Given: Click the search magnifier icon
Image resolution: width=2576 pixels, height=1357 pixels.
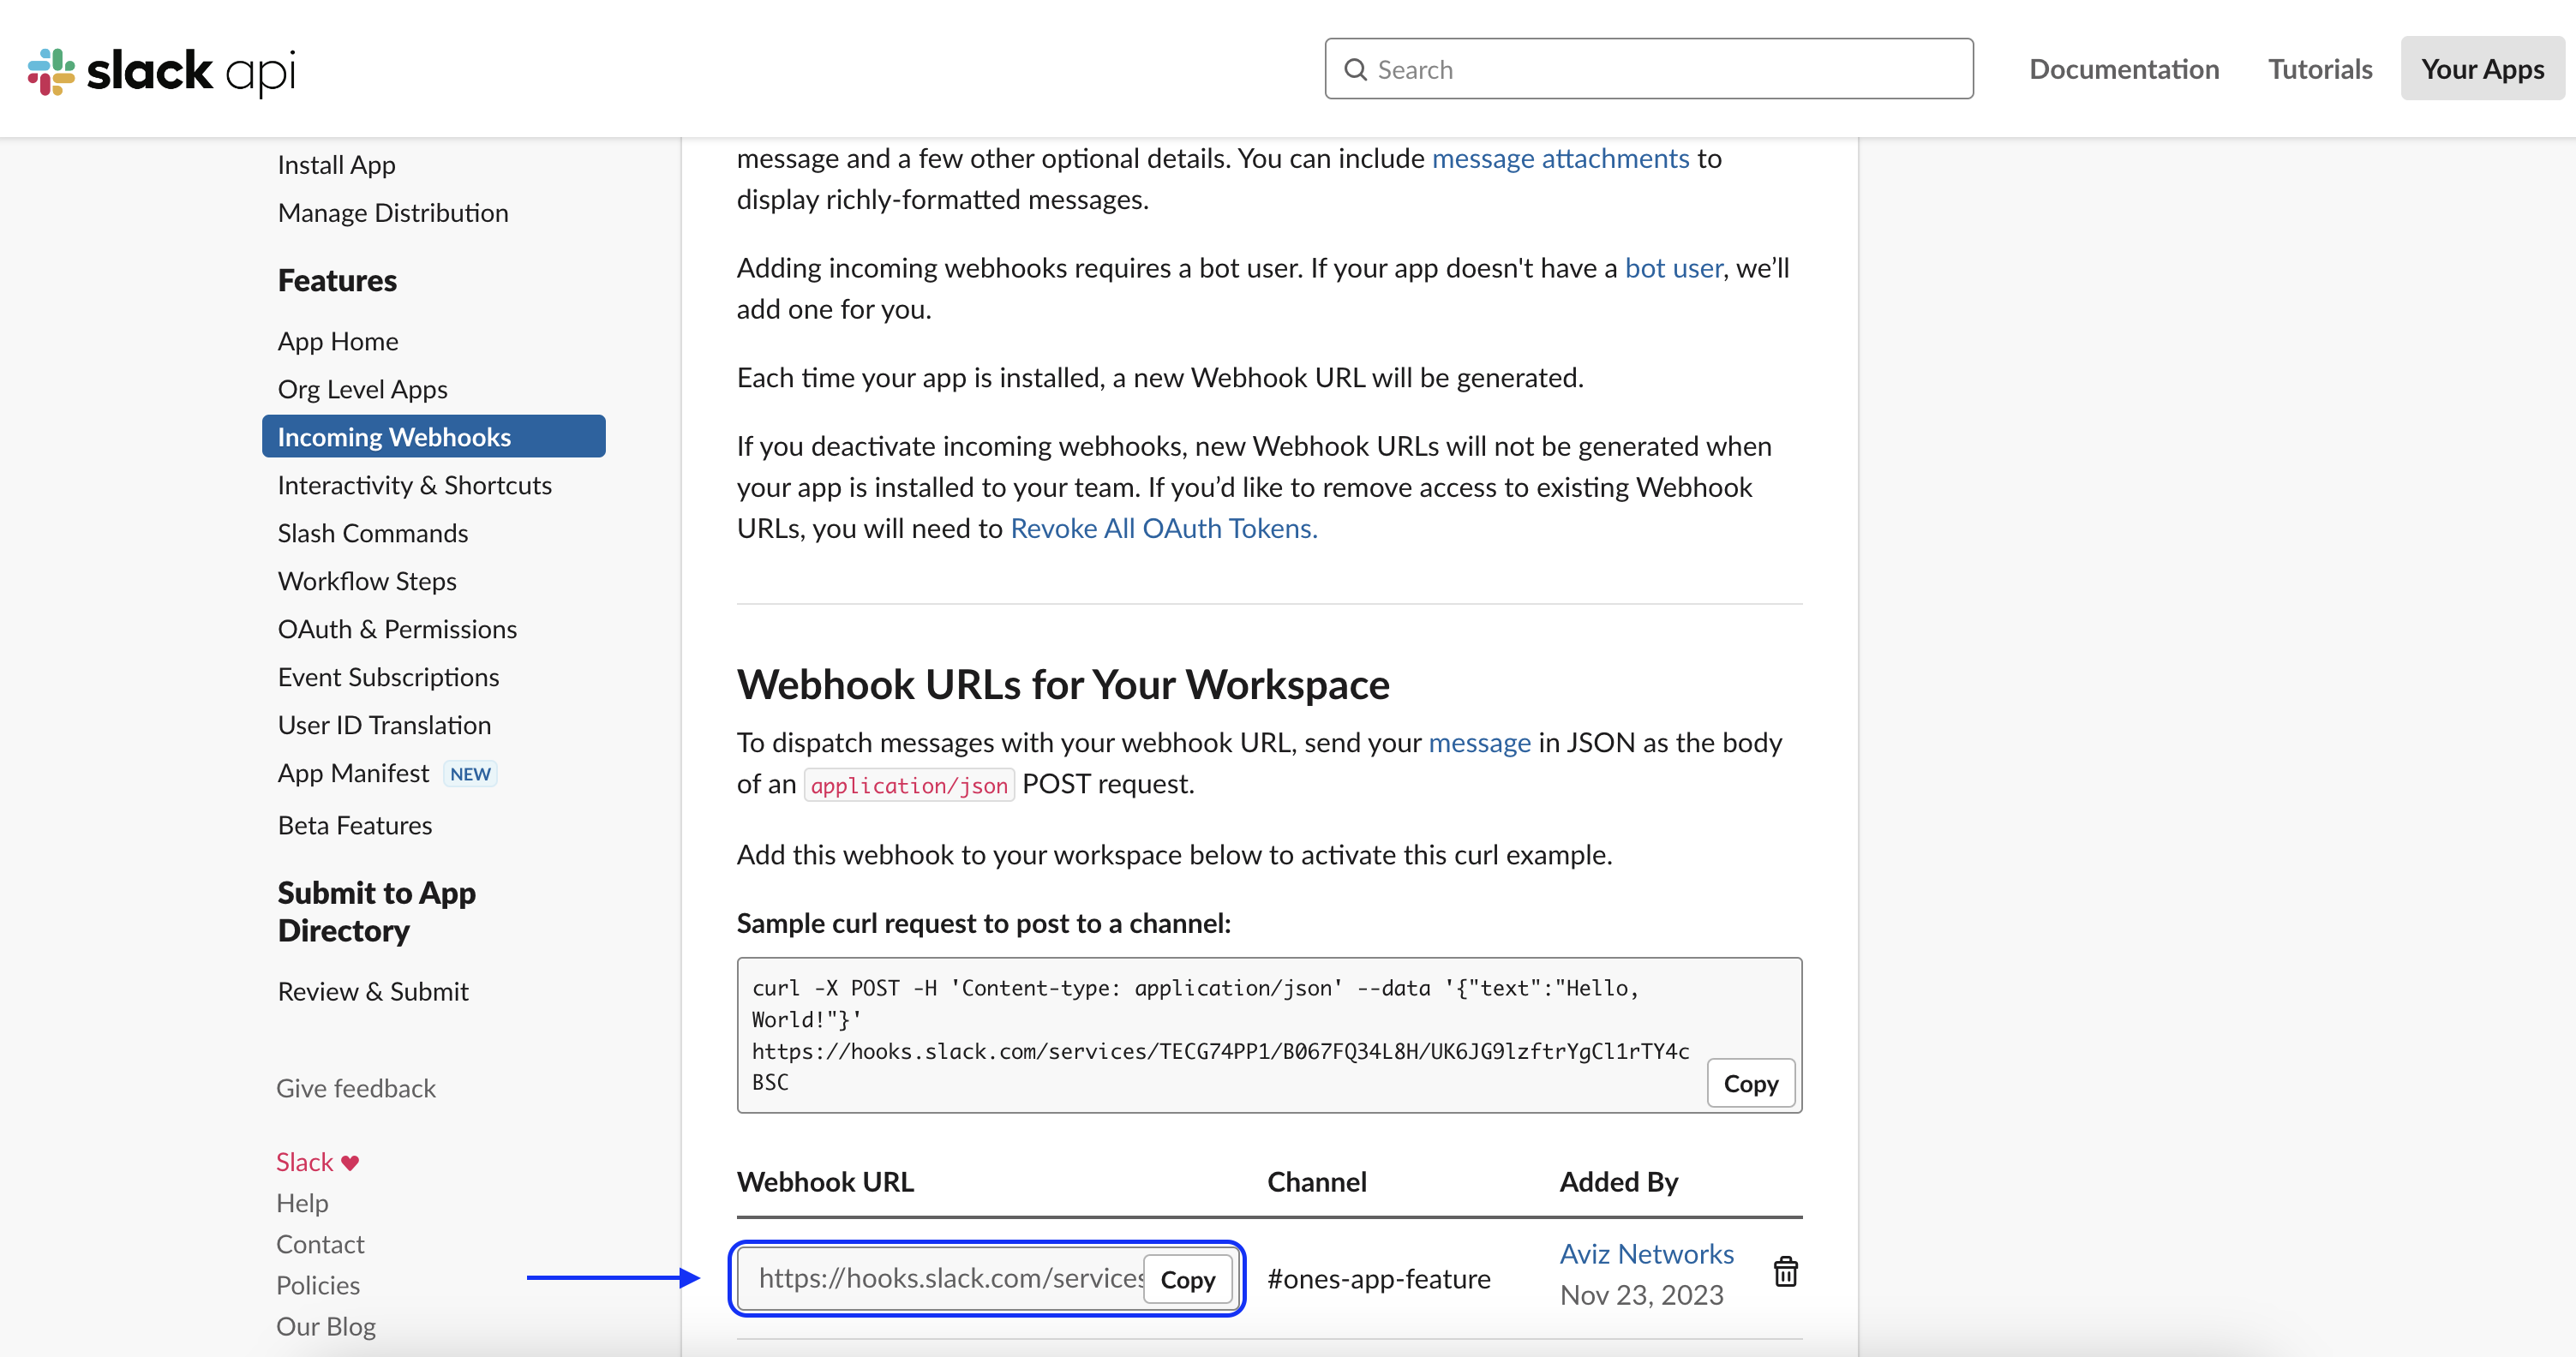Looking at the screenshot, I should pyautogui.click(x=1355, y=69).
